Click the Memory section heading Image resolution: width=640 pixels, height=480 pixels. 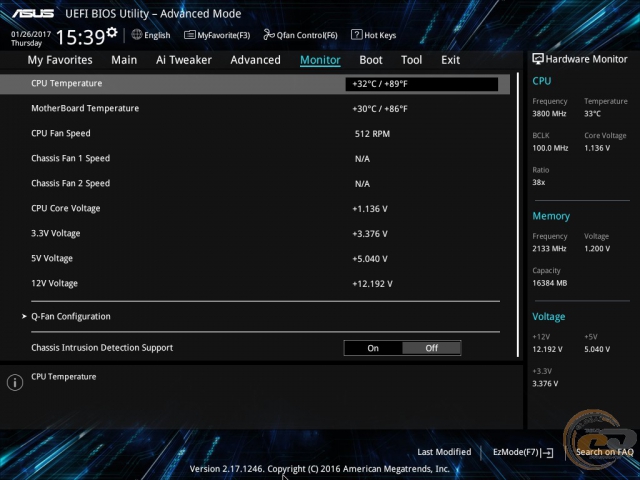coord(551,216)
